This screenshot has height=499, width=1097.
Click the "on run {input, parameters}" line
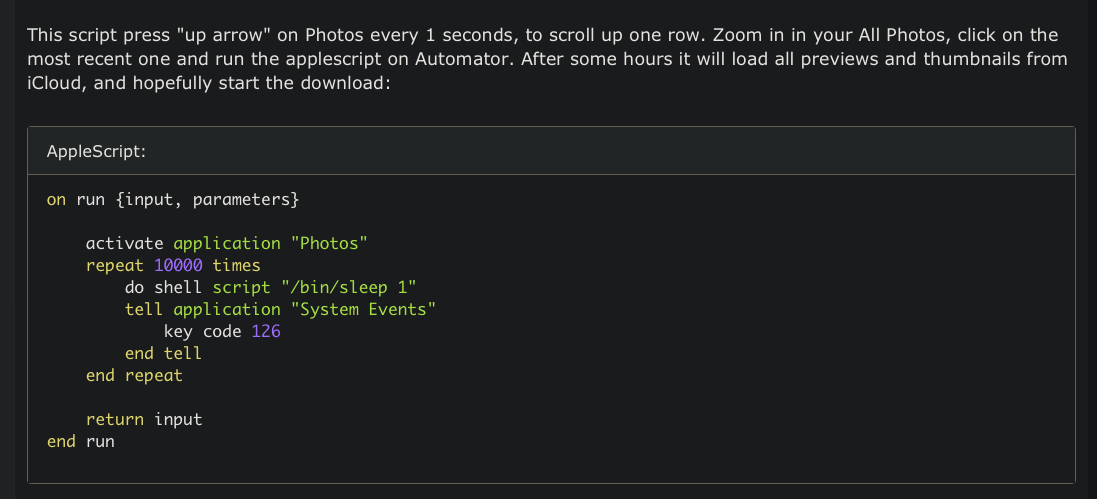coord(173,199)
